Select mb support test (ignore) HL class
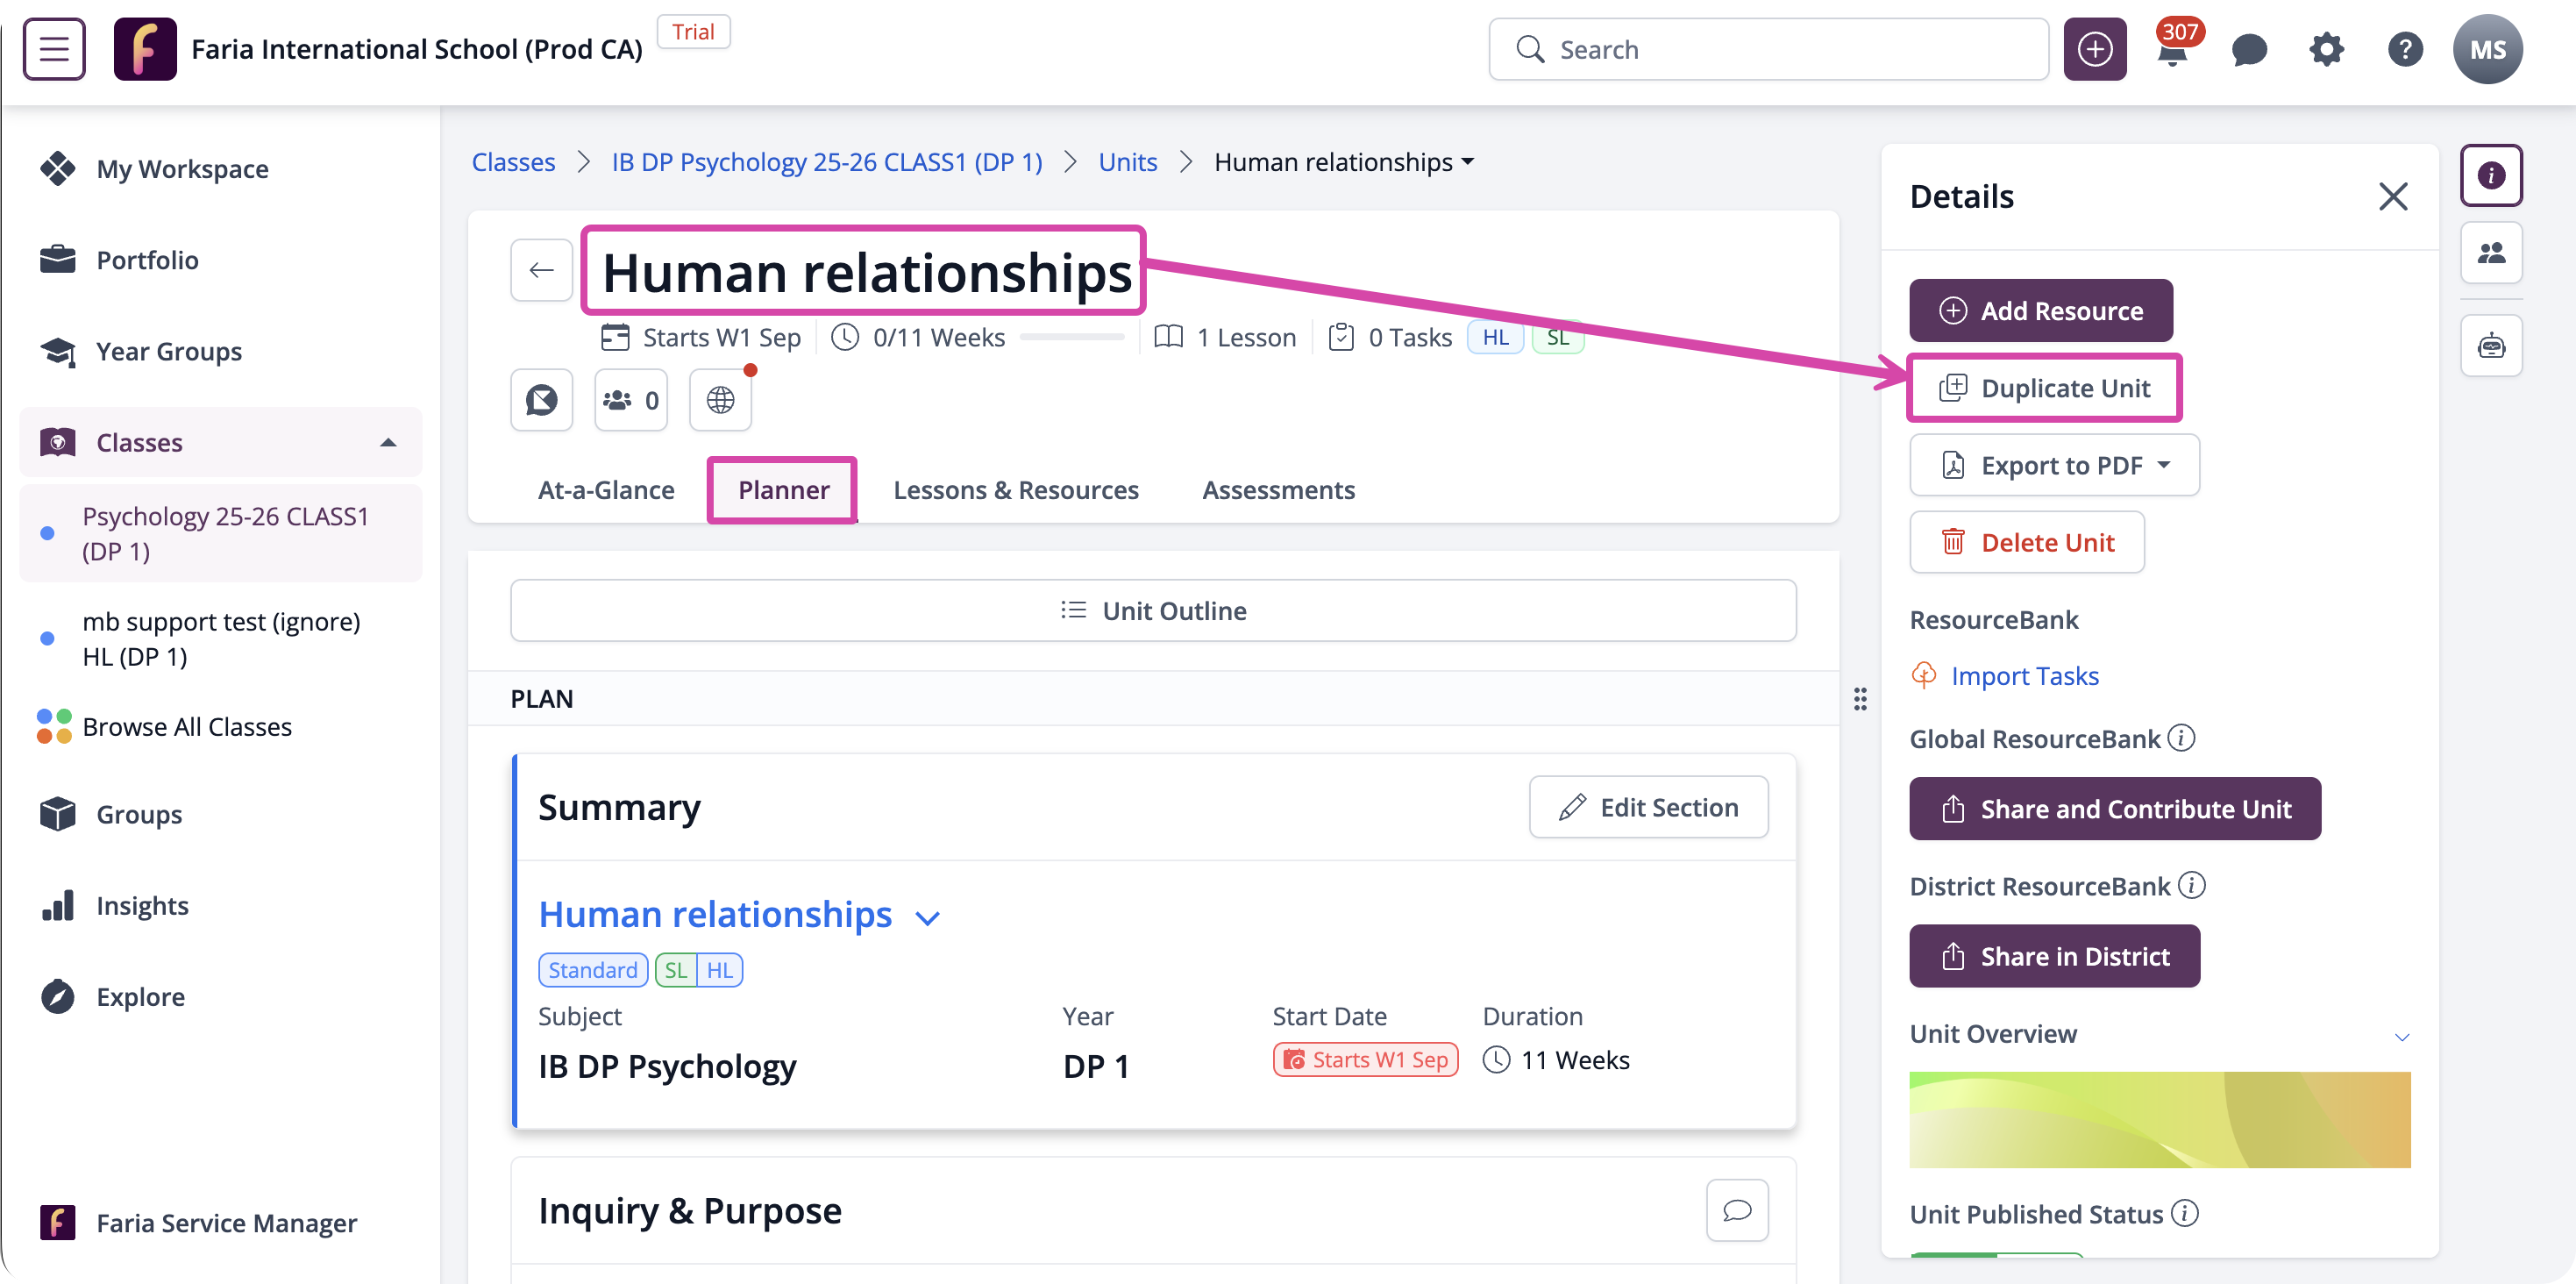The width and height of the screenshot is (2576, 1284). pyautogui.click(x=220, y=638)
